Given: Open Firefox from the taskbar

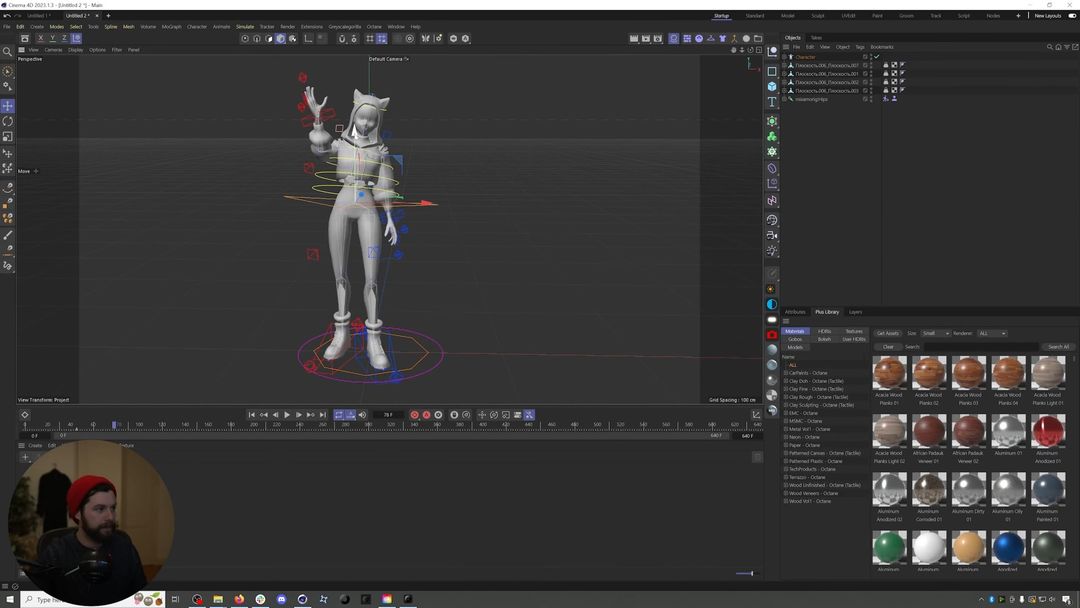Looking at the screenshot, I should [239, 600].
